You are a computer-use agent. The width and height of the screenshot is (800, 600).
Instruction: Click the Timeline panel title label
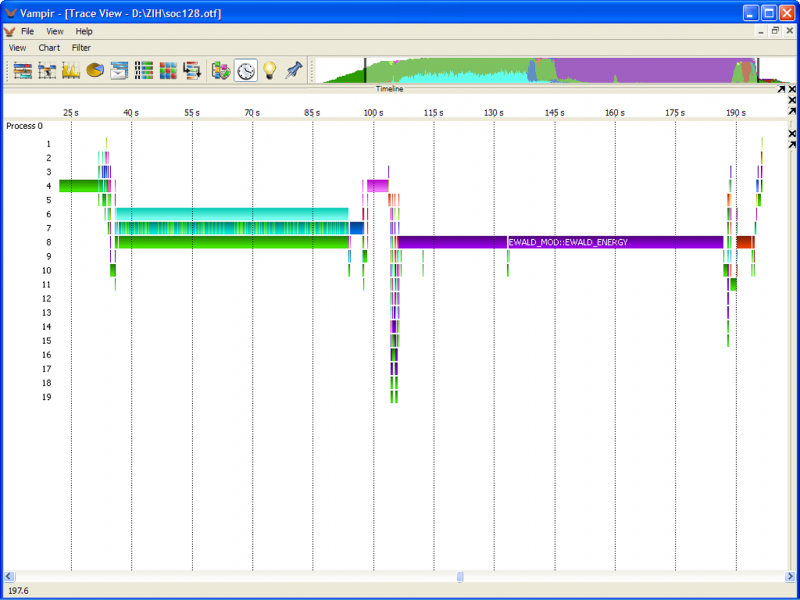[x=389, y=89]
